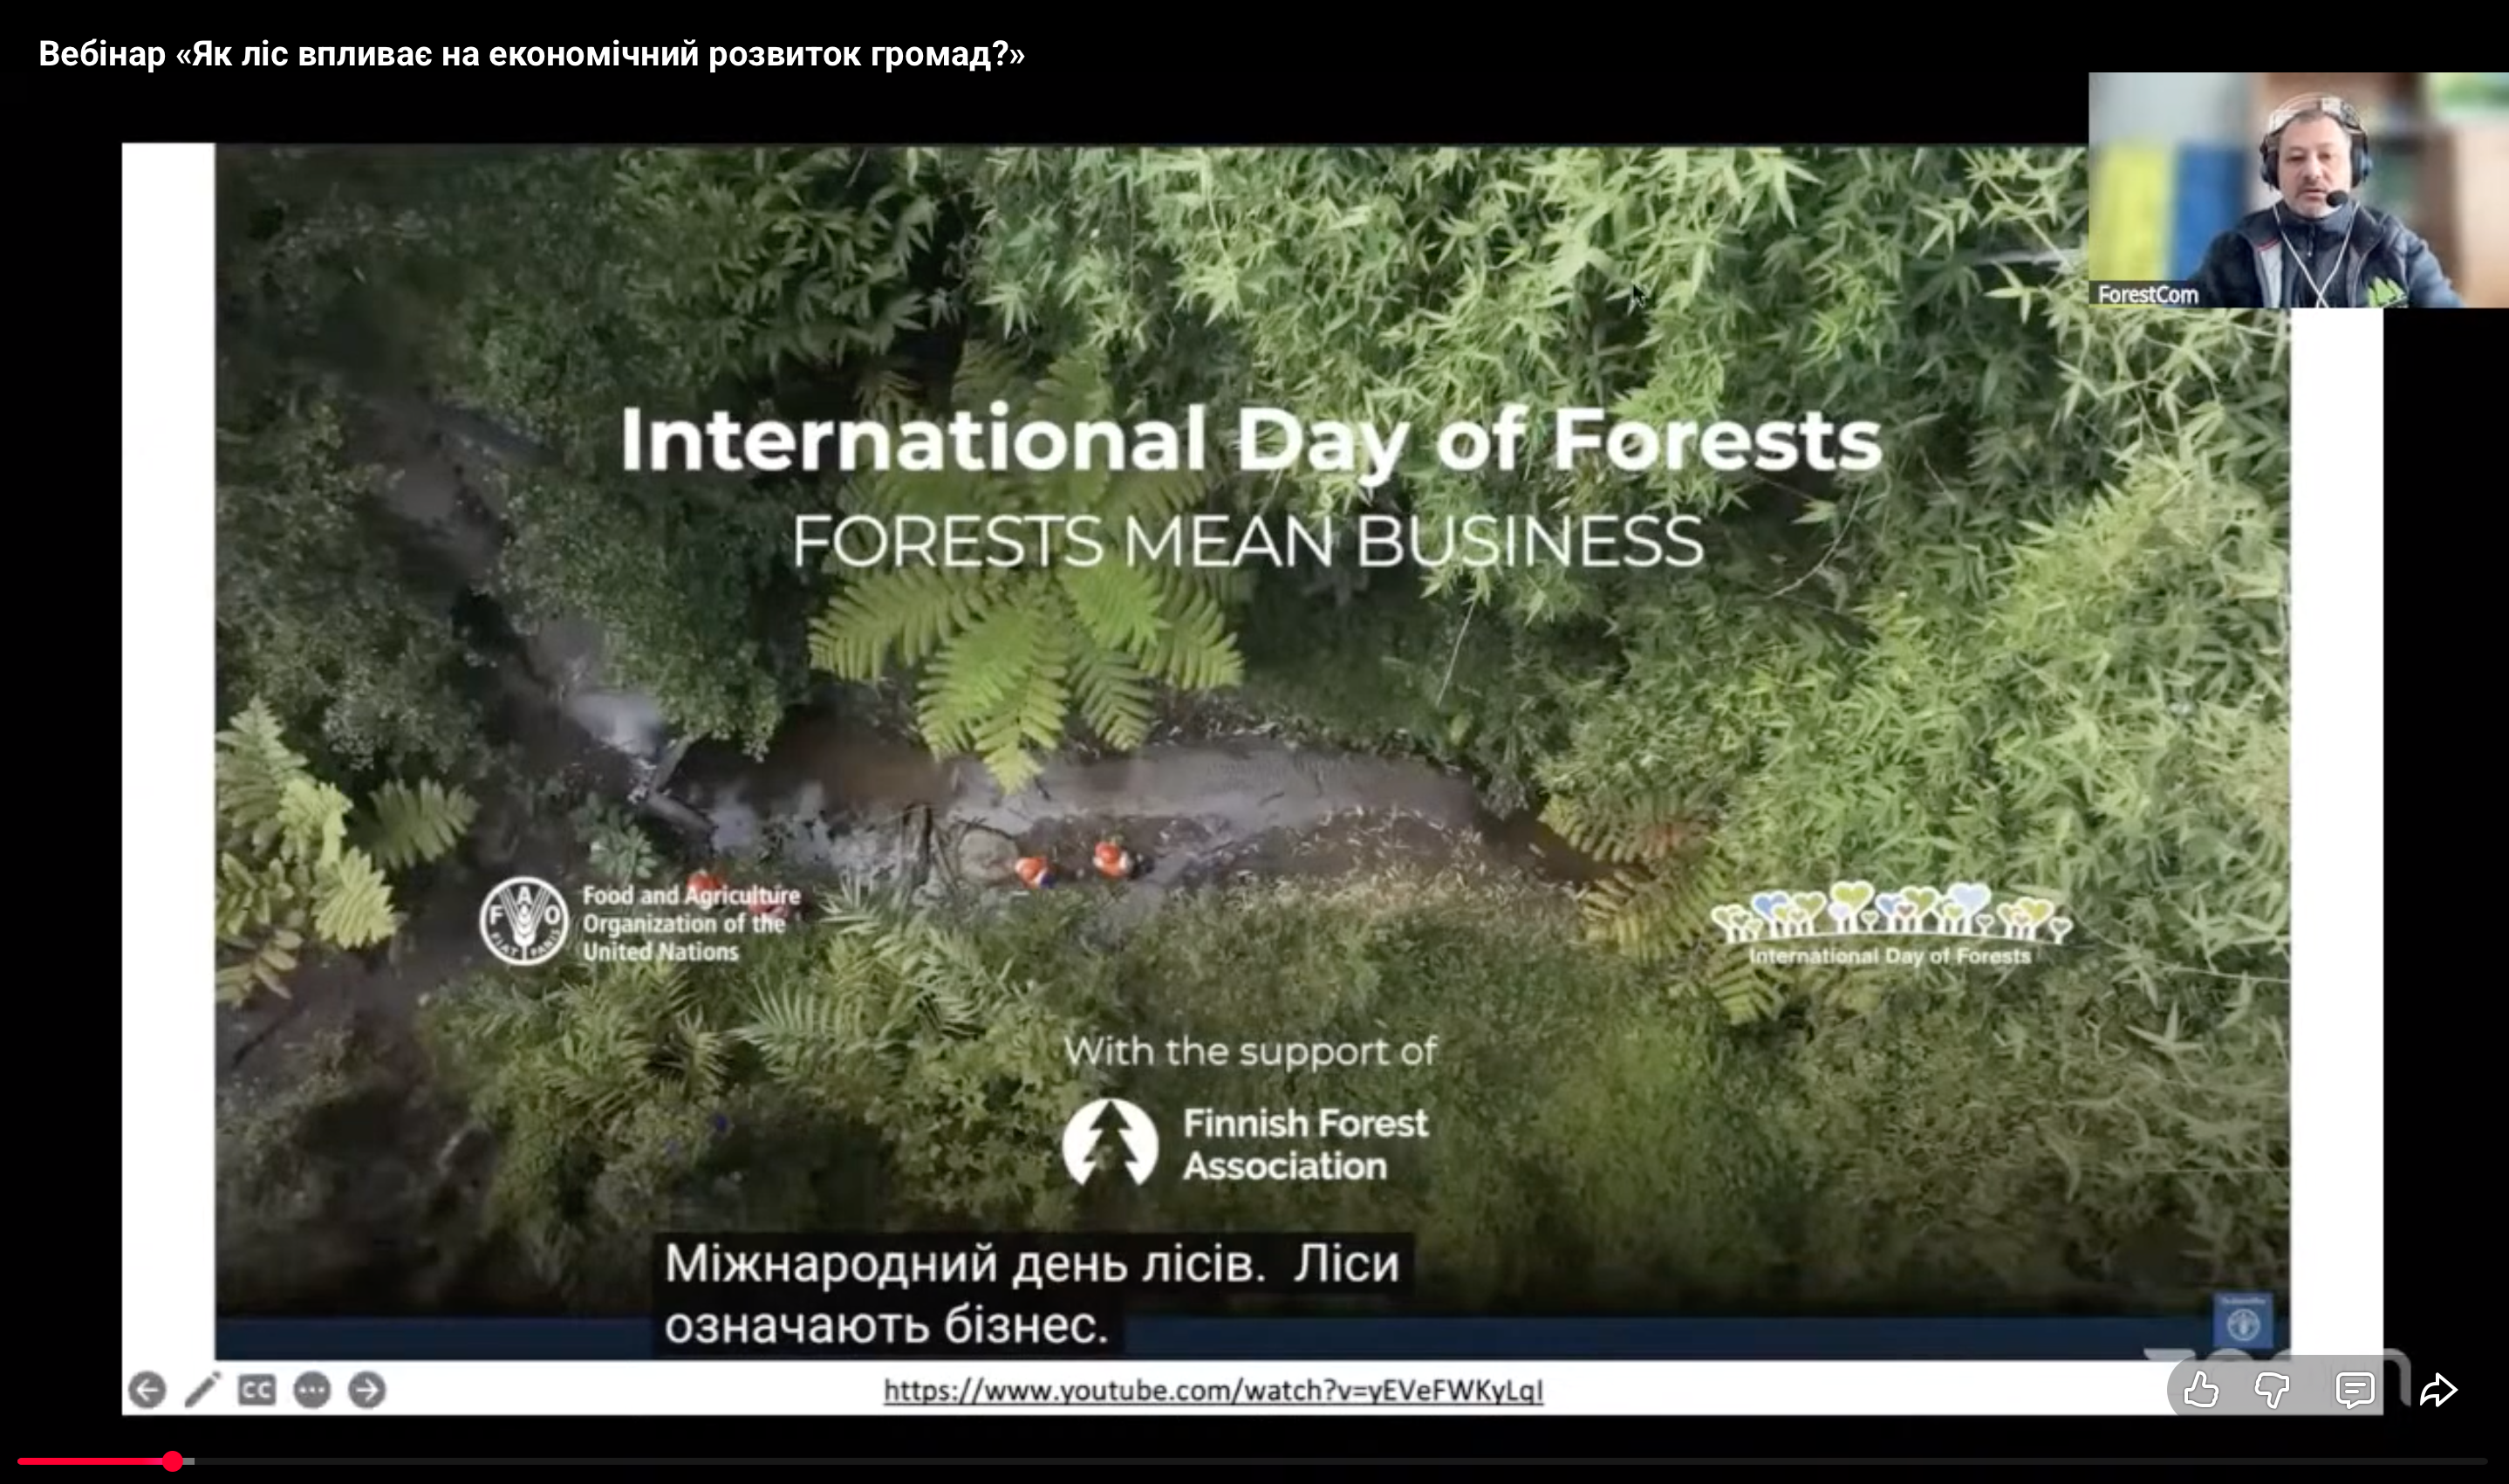2509x1484 pixels.
Task: Click the Finnish Forest Association tree logo
Action: (x=1110, y=1142)
